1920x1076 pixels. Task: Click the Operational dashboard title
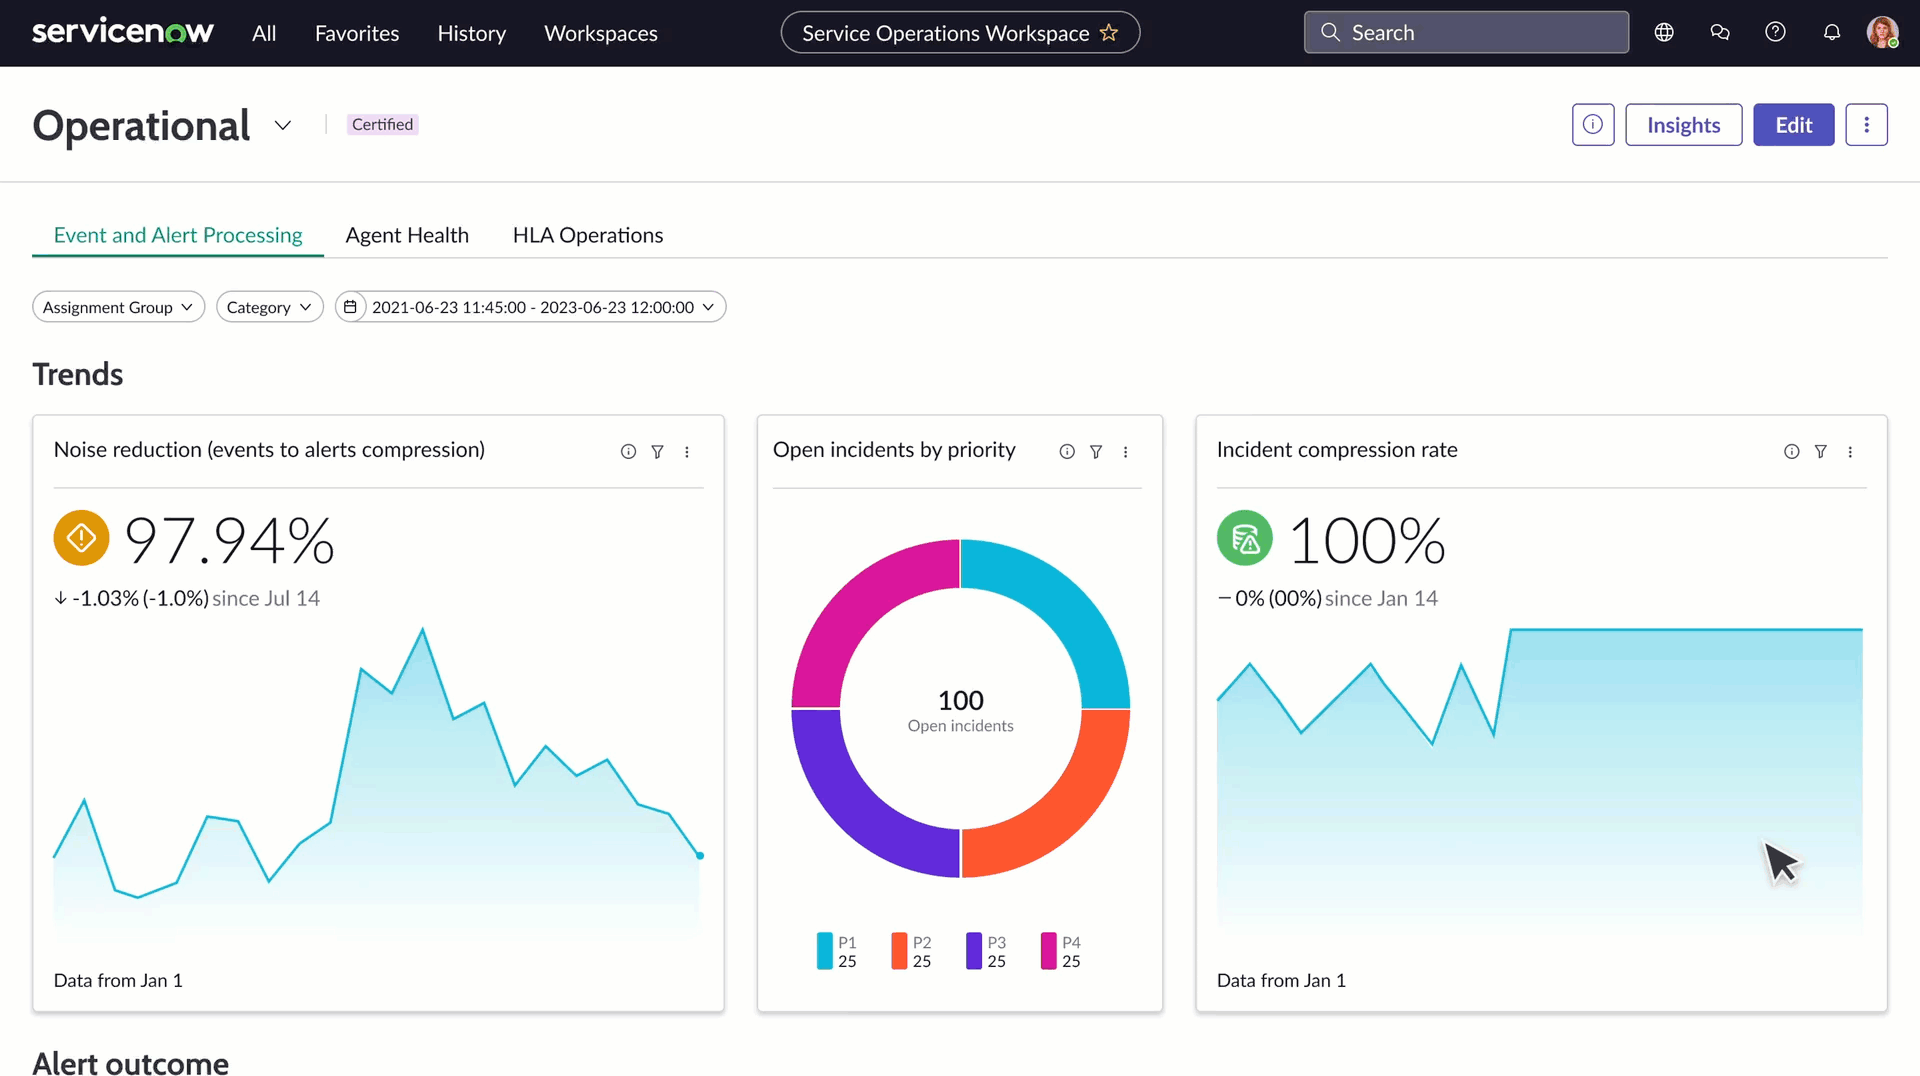click(x=141, y=126)
